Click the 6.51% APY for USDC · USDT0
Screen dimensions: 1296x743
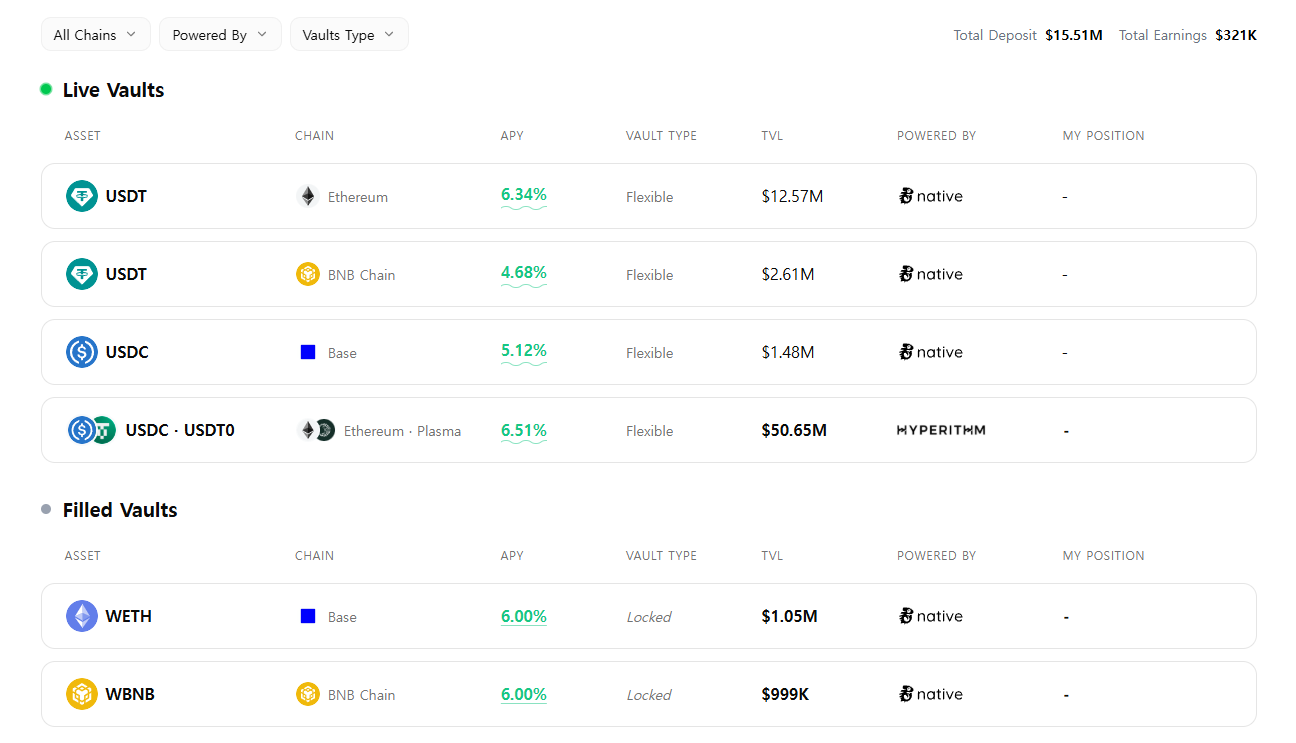click(524, 431)
